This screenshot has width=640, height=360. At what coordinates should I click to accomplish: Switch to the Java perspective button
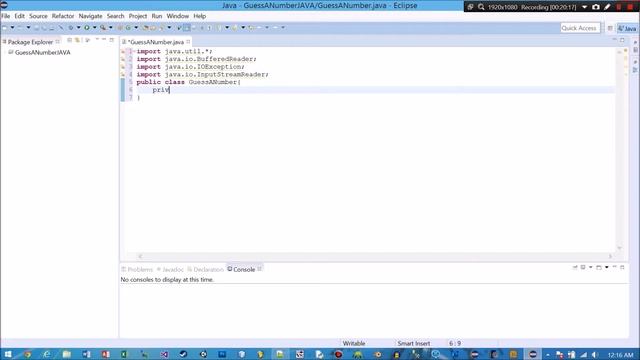coord(627,29)
